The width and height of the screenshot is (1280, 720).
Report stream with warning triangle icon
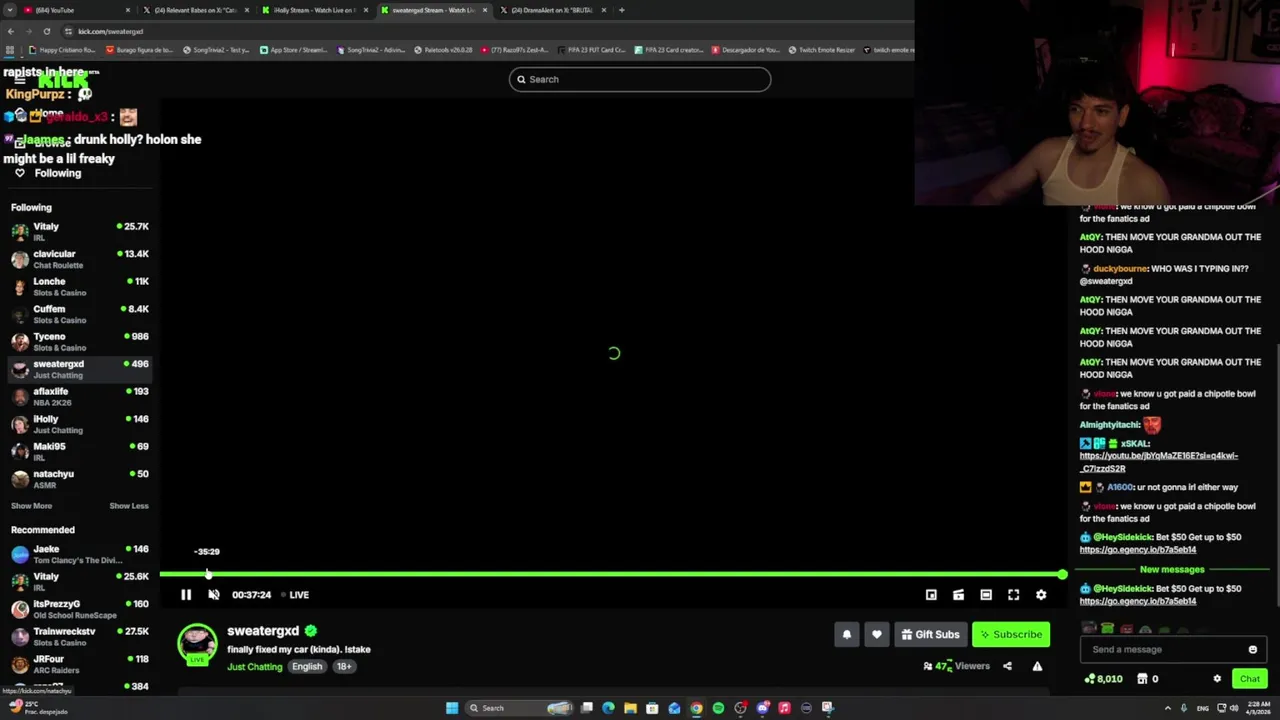point(1037,666)
